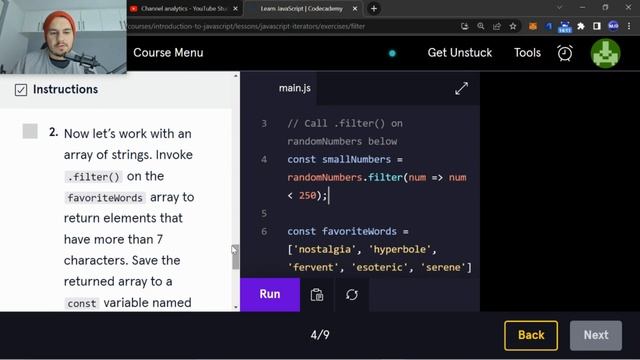Click the alarm clock timer icon
Viewport: 640px width, 360px height.
click(565, 53)
